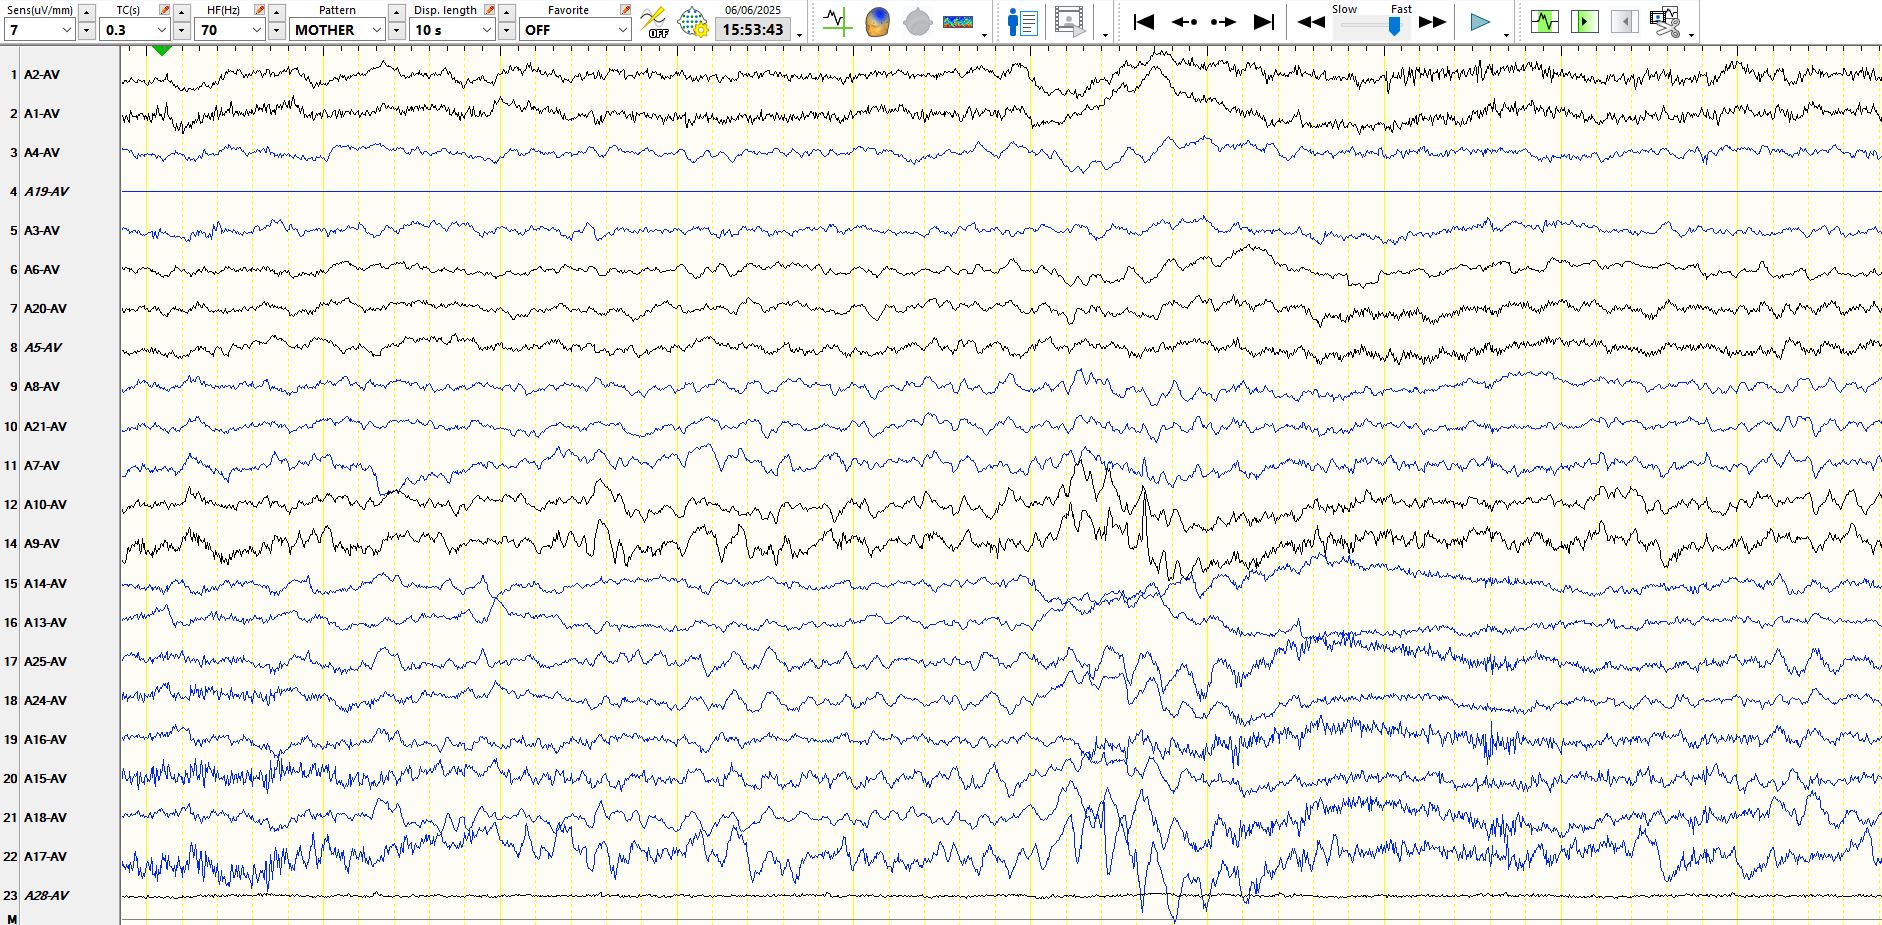This screenshot has height=925, width=1882.
Task: Open the spectrogram trend display icon
Action: point(958,22)
